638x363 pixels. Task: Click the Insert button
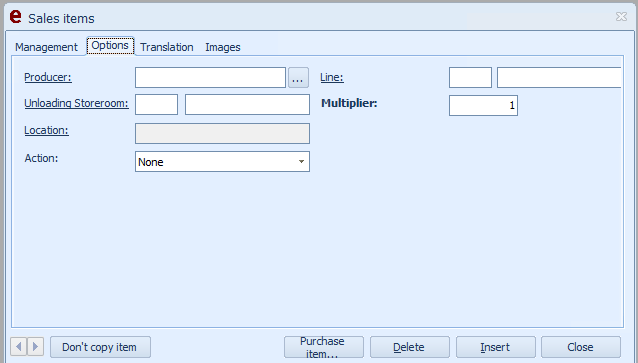[496, 347]
